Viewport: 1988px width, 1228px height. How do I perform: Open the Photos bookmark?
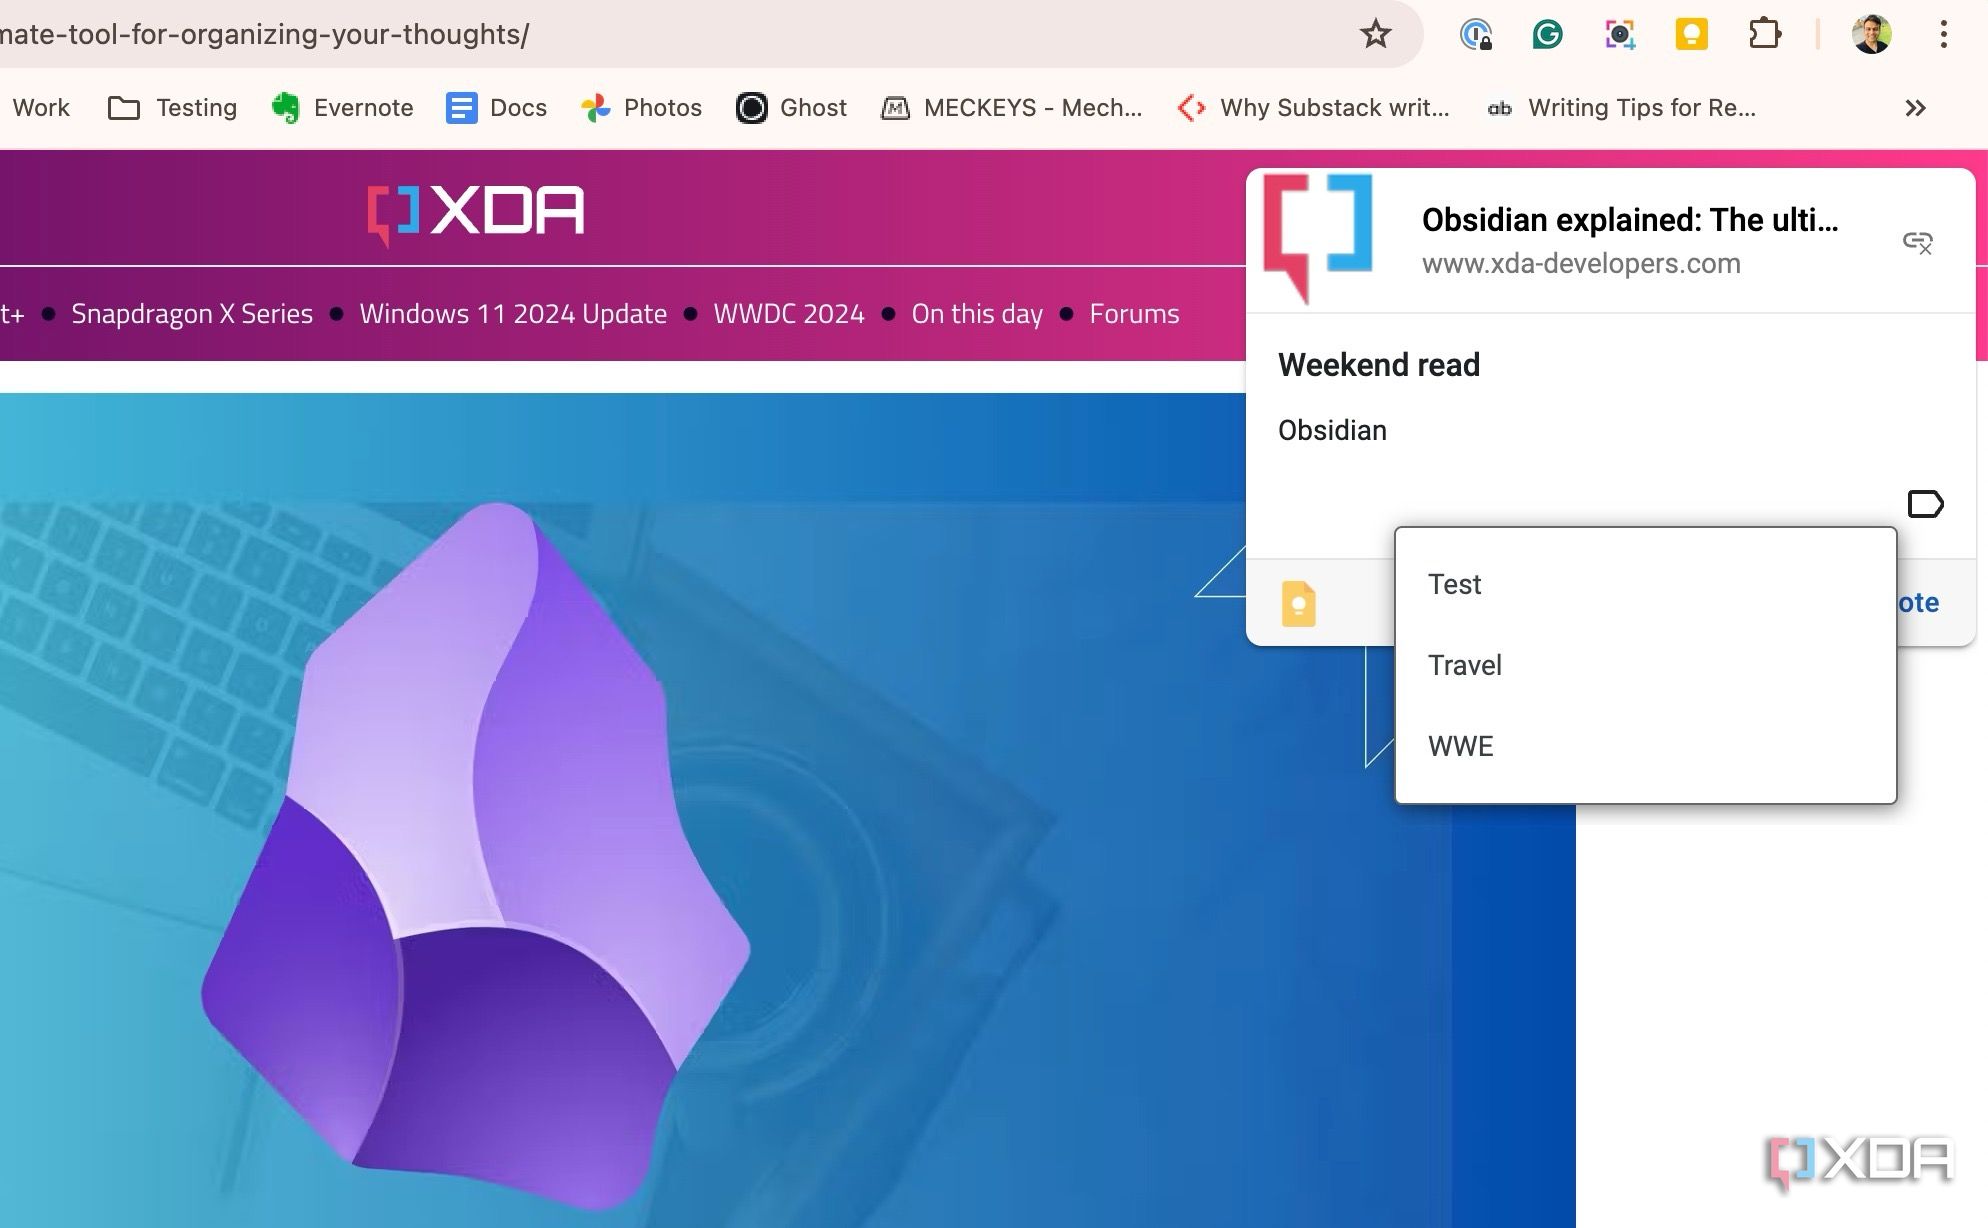[641, 108]
